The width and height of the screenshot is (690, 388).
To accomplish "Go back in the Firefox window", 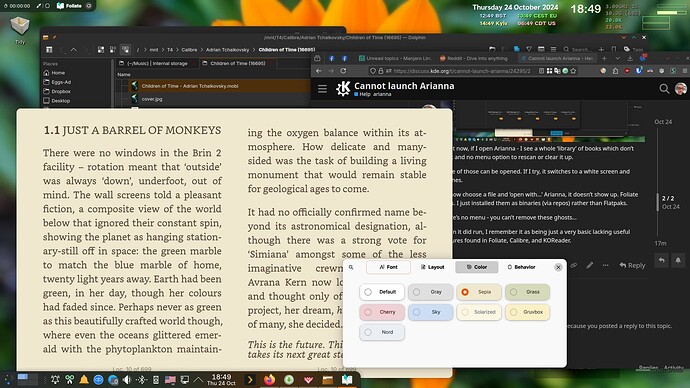I will [x=319, y=71].
